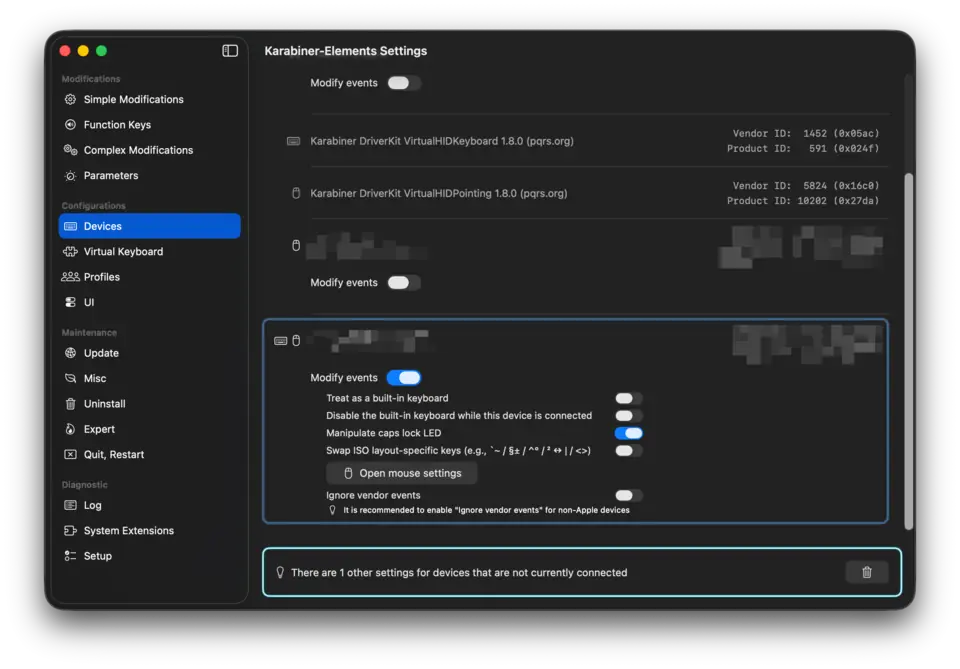Open Simple Modifications section

pyautogui.click(x=149, y=99)
